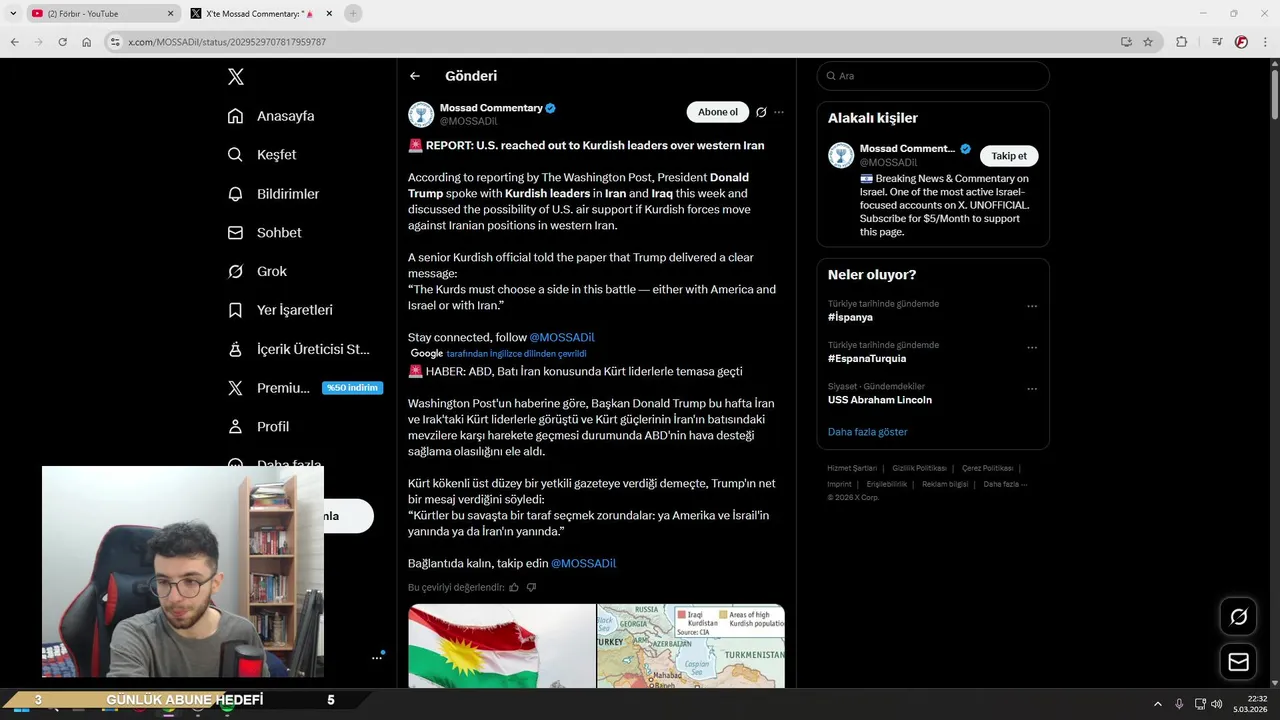Open Çerez Politikası footer link
Image resolution: width=1280 pixels, height=720 pixels.
click(987, 468)
